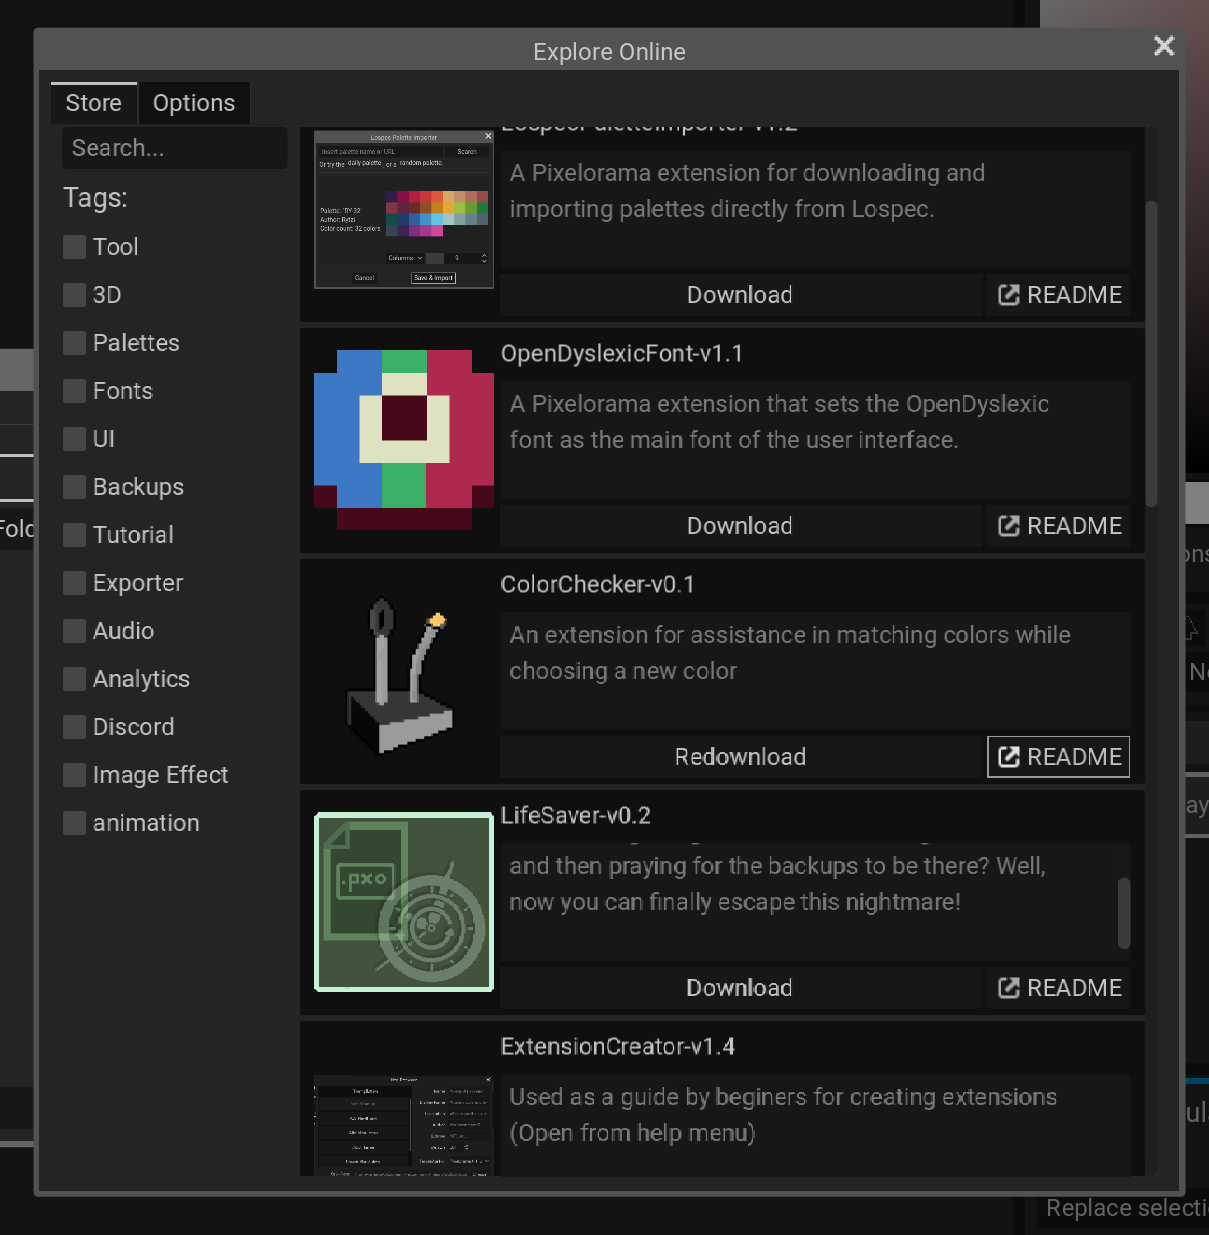Open the LifeSaver-v0.2 README
Image resolution: width=1209 pixels, height=1235 pixels.
tap(1059, 988)
